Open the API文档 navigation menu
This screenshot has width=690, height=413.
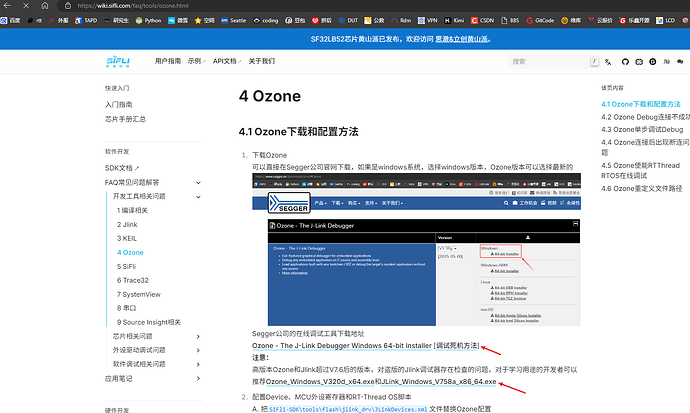227,61
